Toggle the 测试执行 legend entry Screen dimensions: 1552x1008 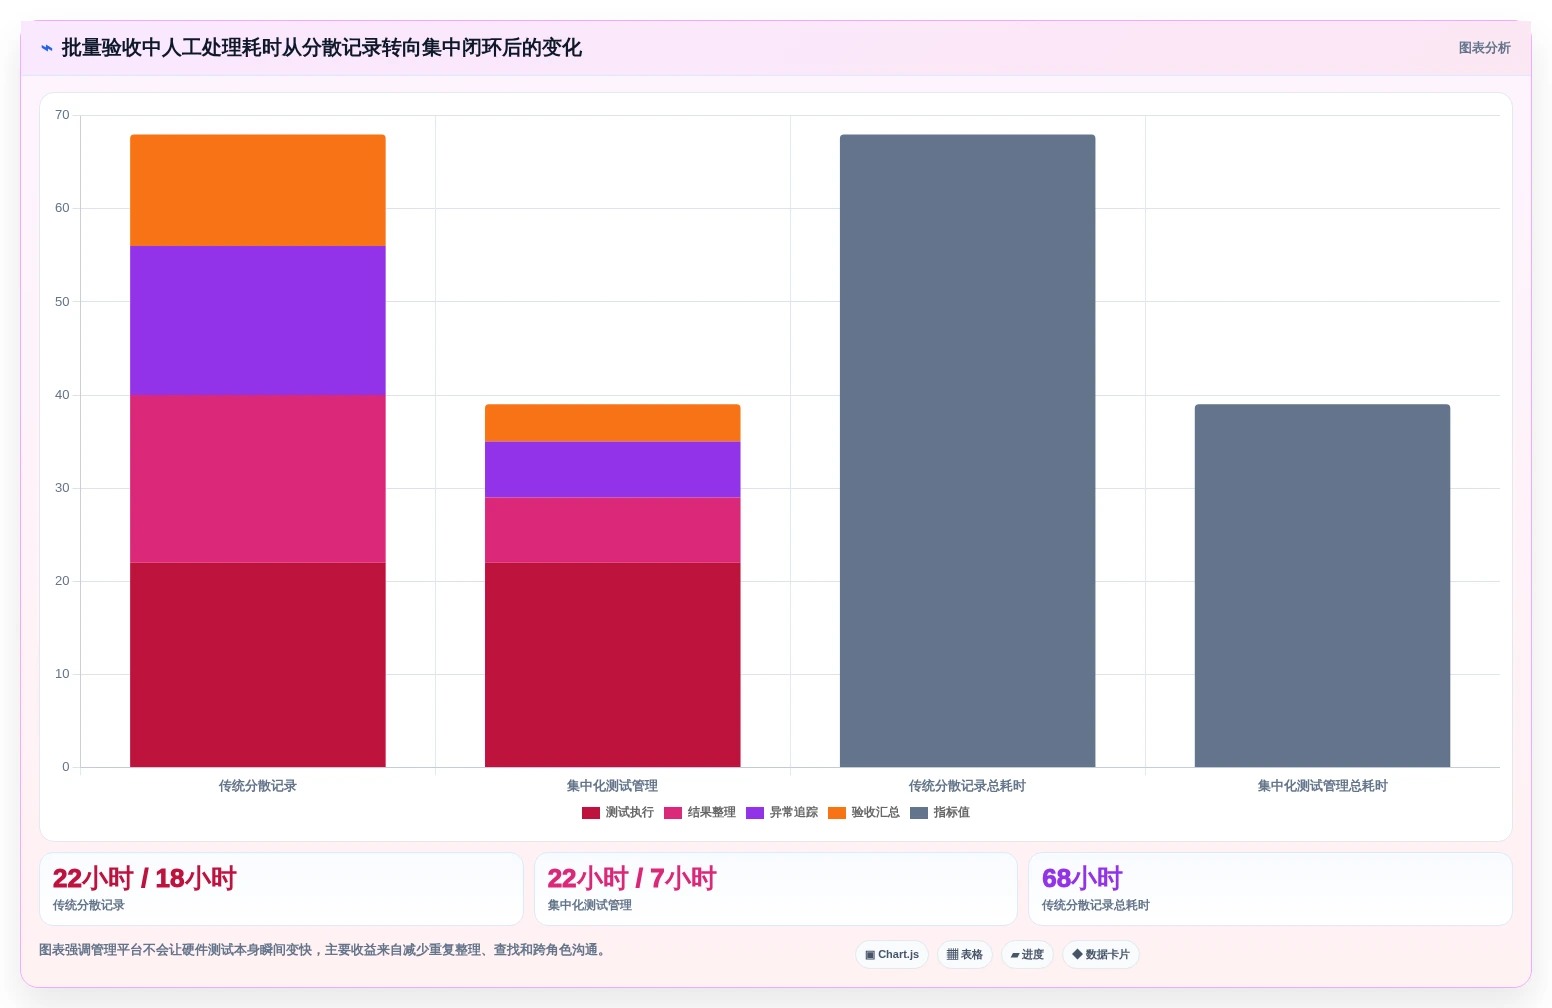(618, 813)
